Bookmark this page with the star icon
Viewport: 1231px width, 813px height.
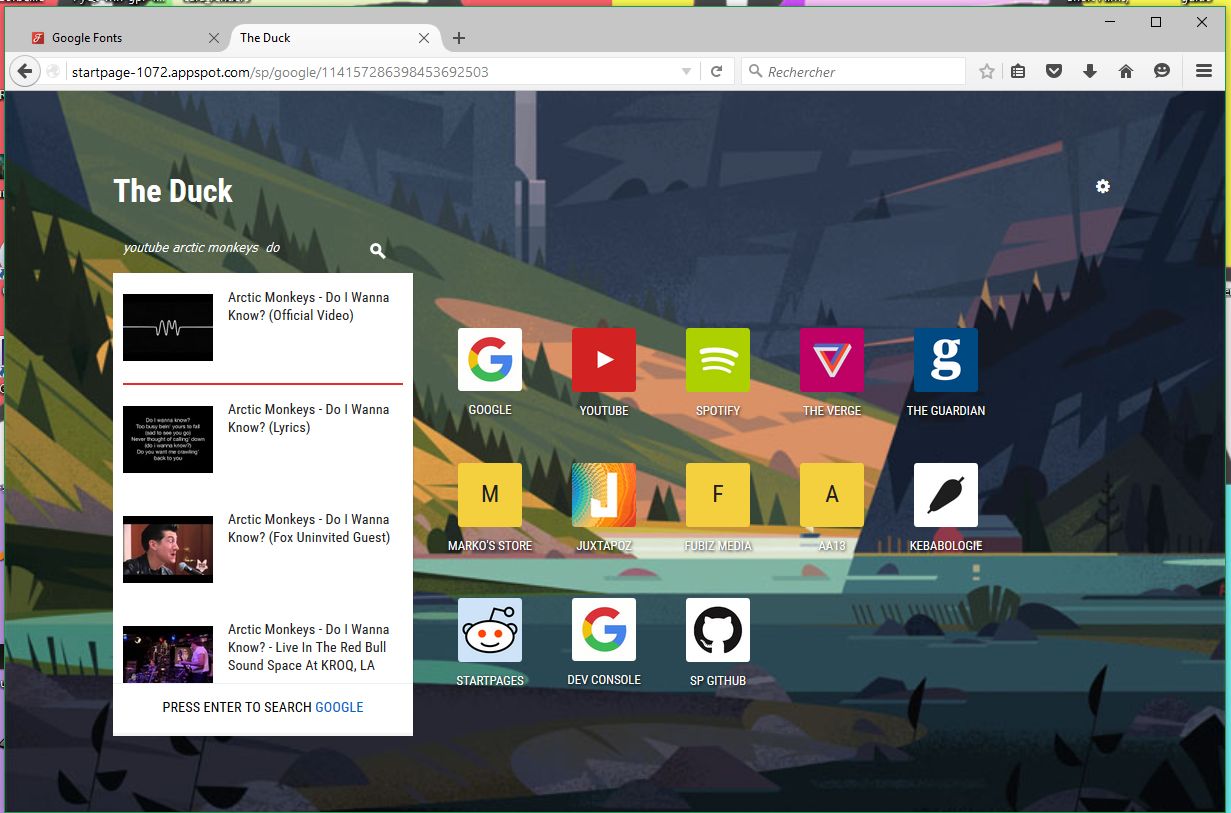(x=987, y=71)
